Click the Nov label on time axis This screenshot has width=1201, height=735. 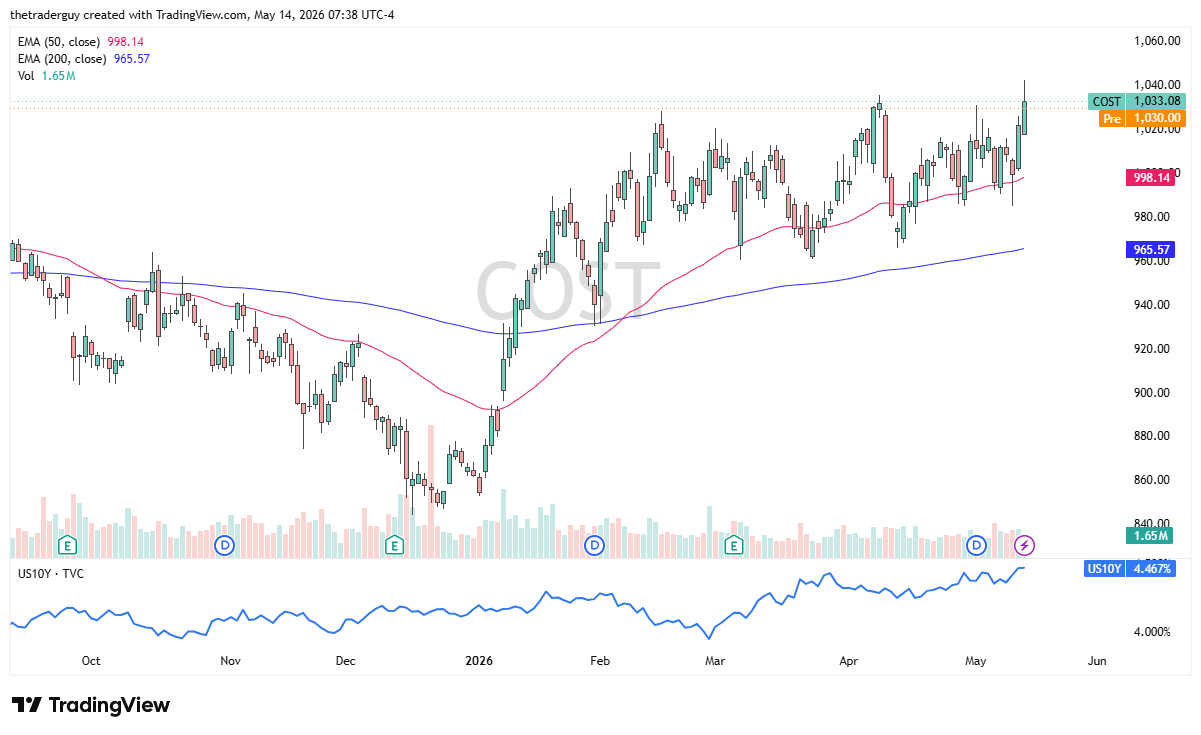(x=230, y=661)
